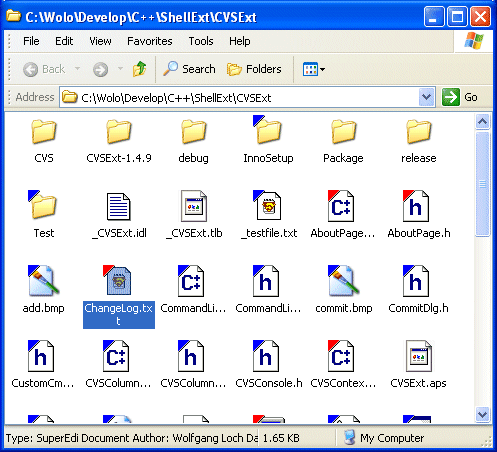The height and width of the screenshot is (452, 497).
Task: Open the File menu
Action: 31,41
